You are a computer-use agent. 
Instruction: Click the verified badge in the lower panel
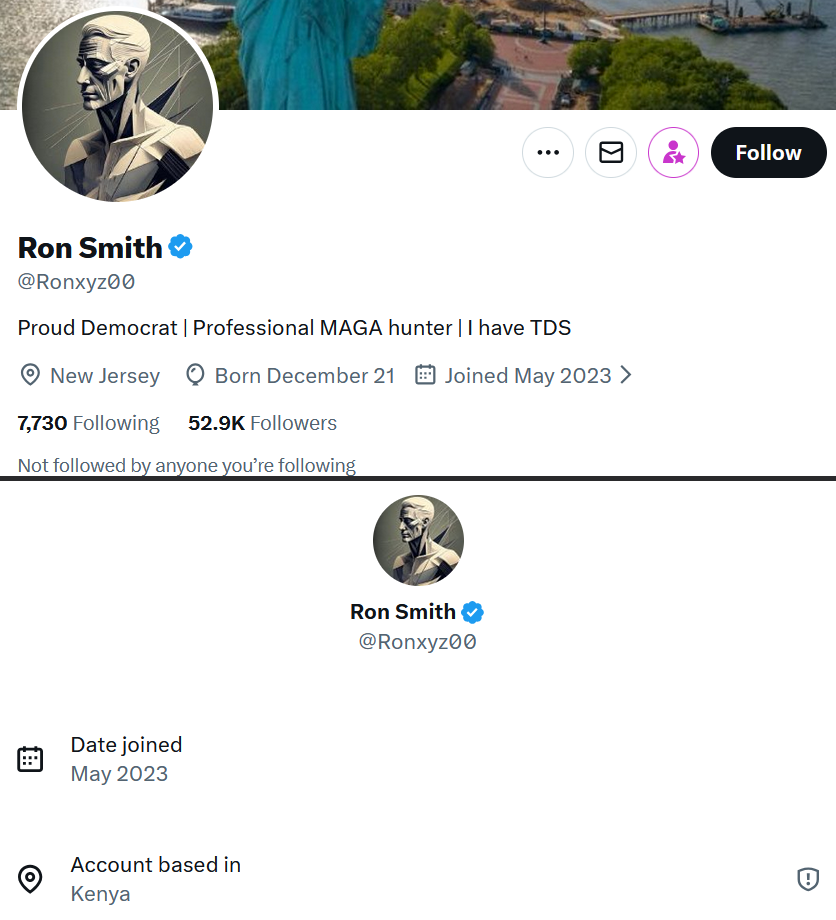[x=472, y=612]
